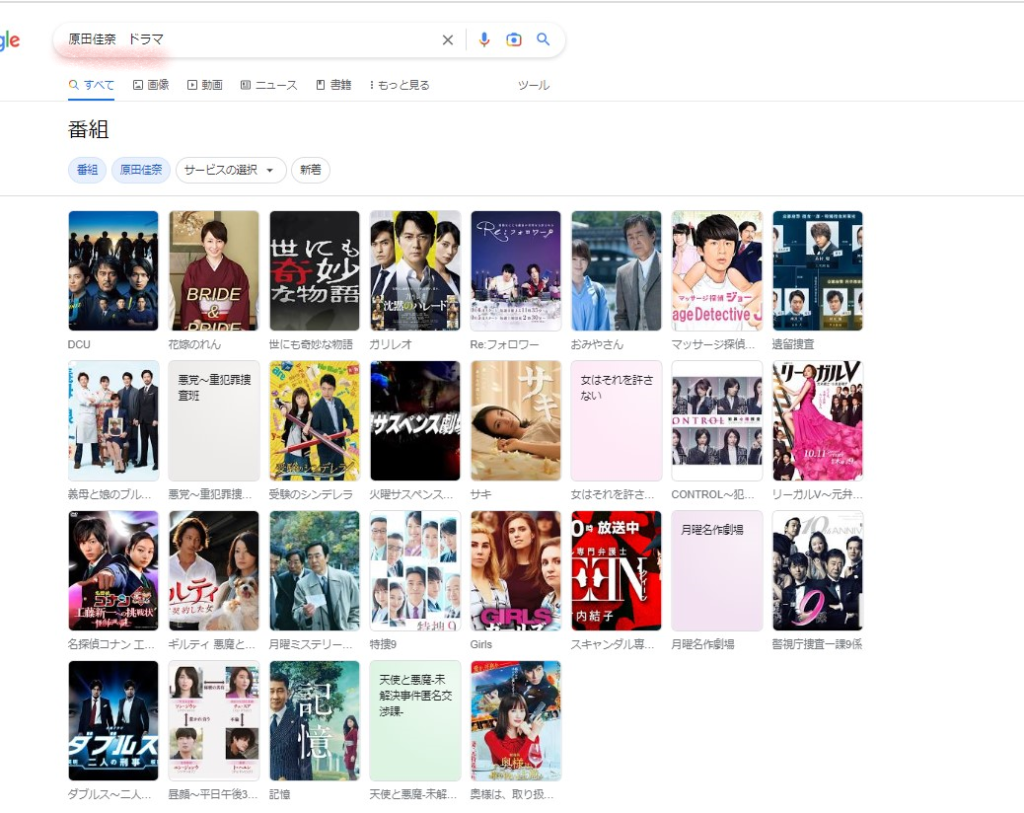Open the Girls poster

tap(516, 571)
